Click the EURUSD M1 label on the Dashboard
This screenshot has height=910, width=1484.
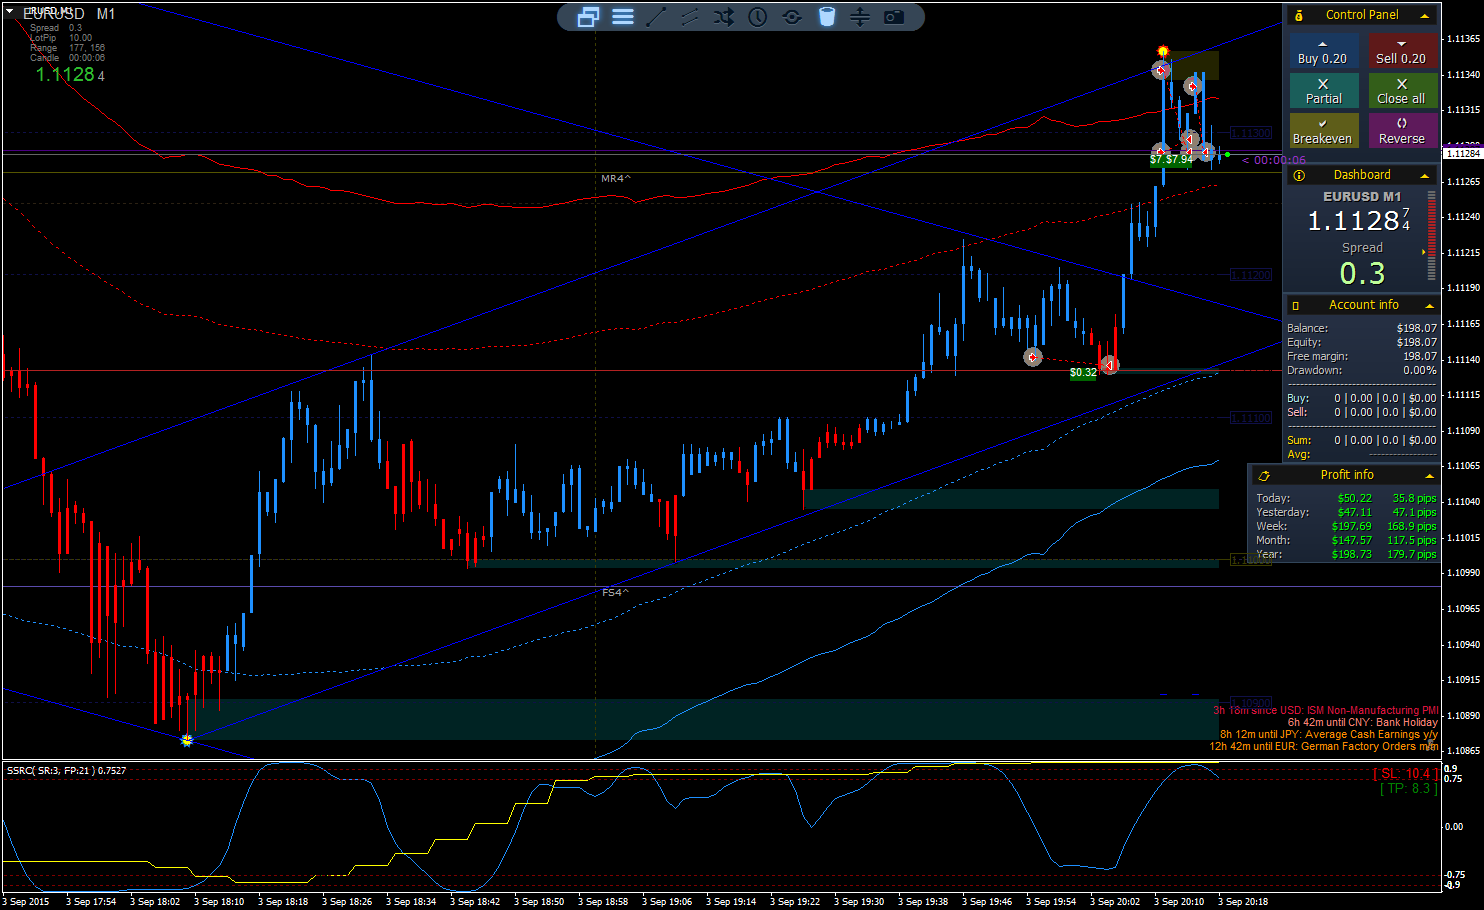(x=1362, y=197)
